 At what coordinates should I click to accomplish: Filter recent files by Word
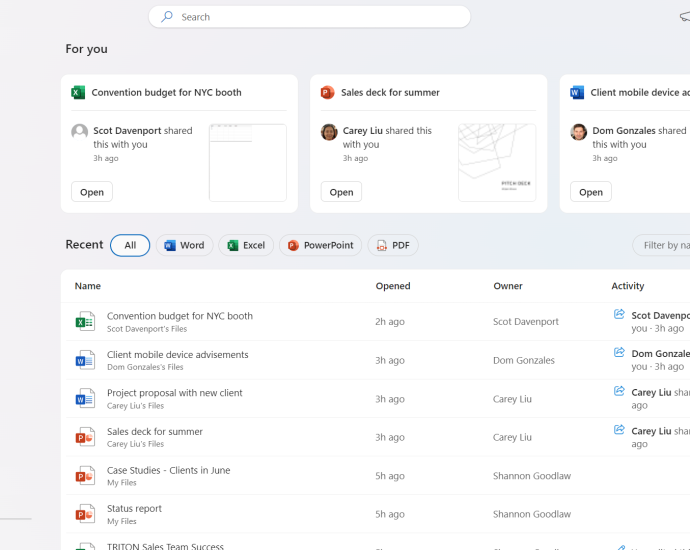(184, 245)
